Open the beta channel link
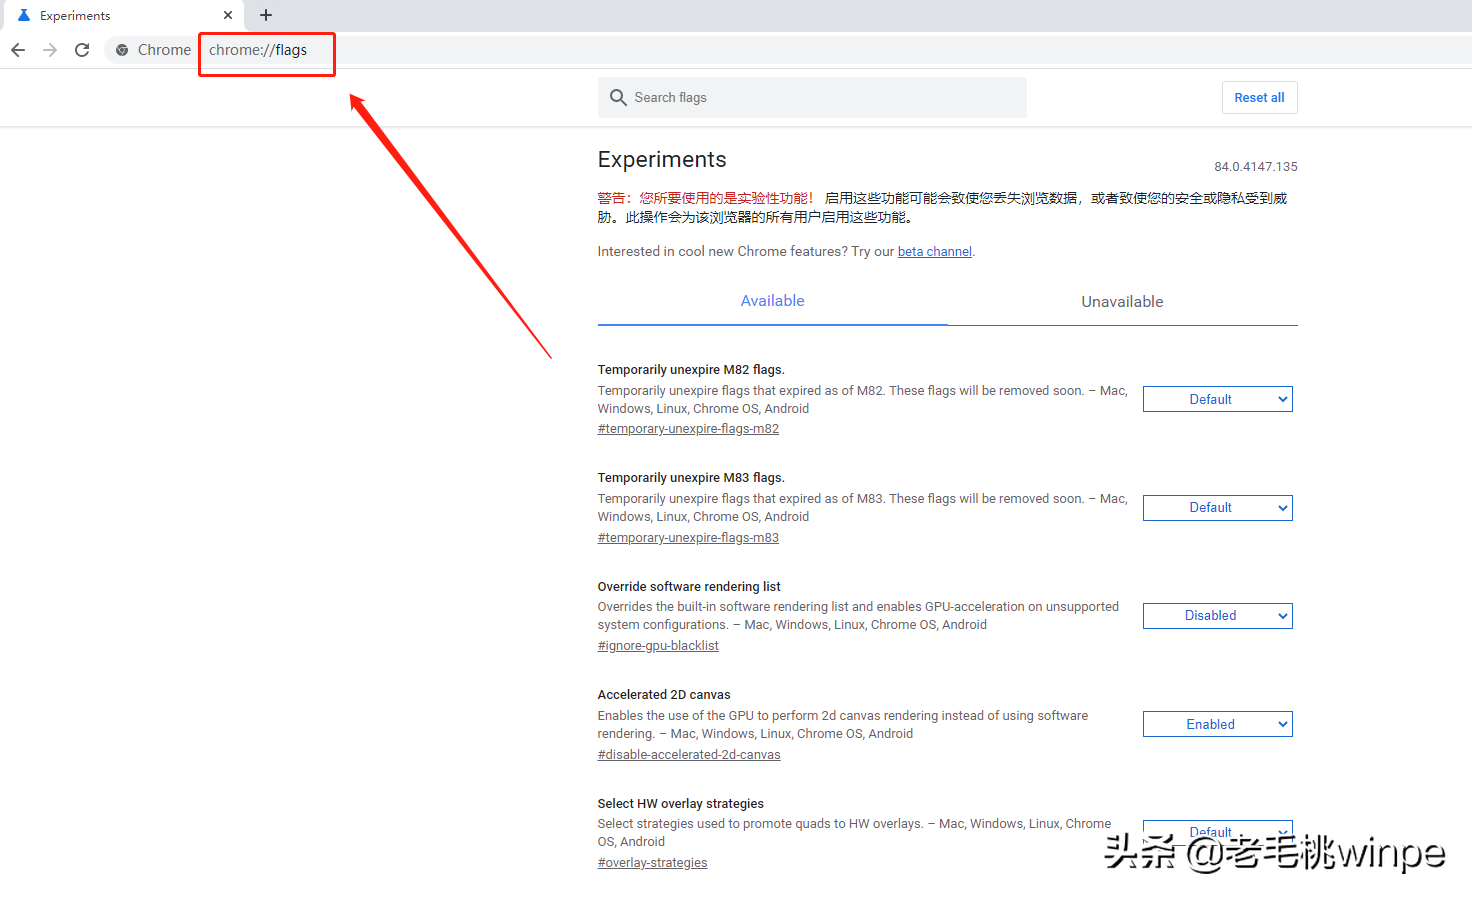Image resolution: width=1472 pixels, height=897 pixels. (934, 252)
